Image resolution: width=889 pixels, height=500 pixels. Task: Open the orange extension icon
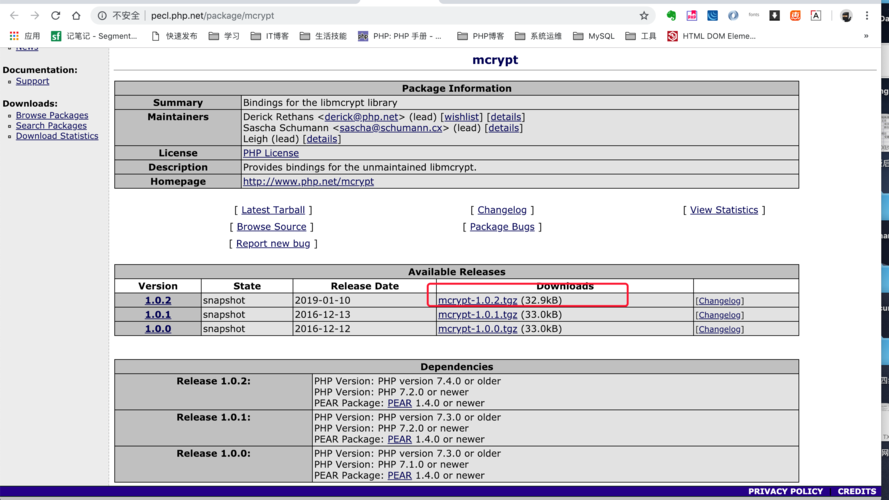click(795, 16)
